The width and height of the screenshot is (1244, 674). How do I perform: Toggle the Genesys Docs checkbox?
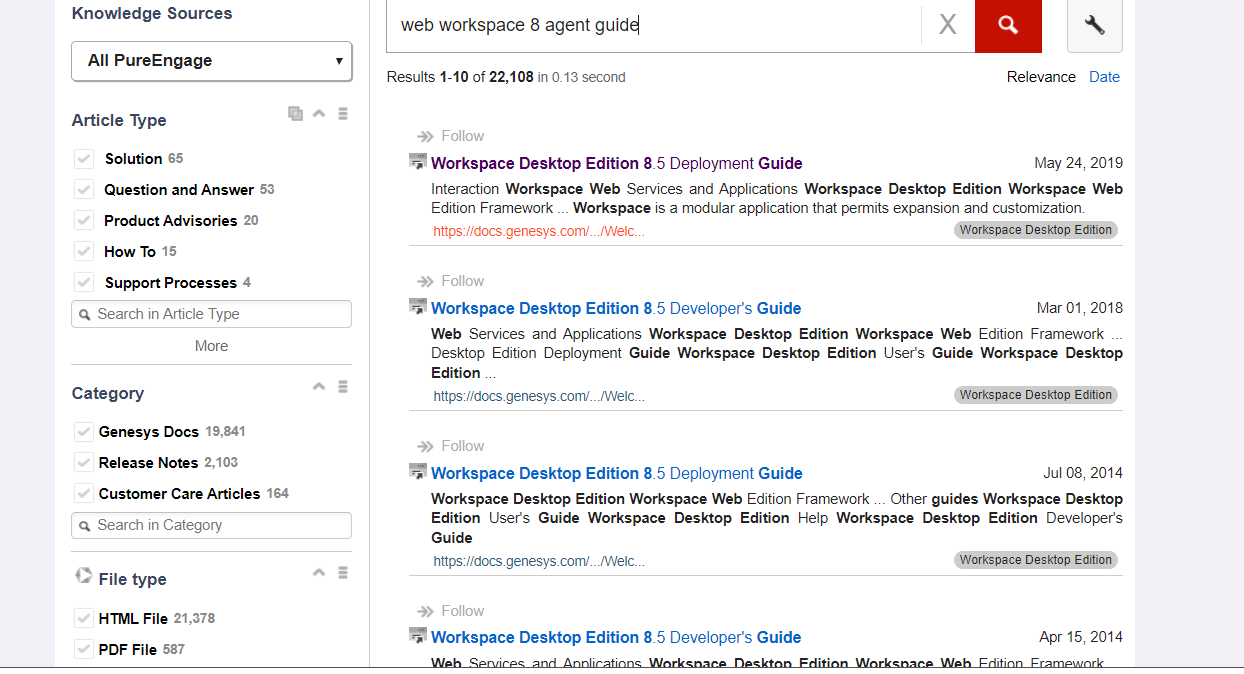[84, 432]
